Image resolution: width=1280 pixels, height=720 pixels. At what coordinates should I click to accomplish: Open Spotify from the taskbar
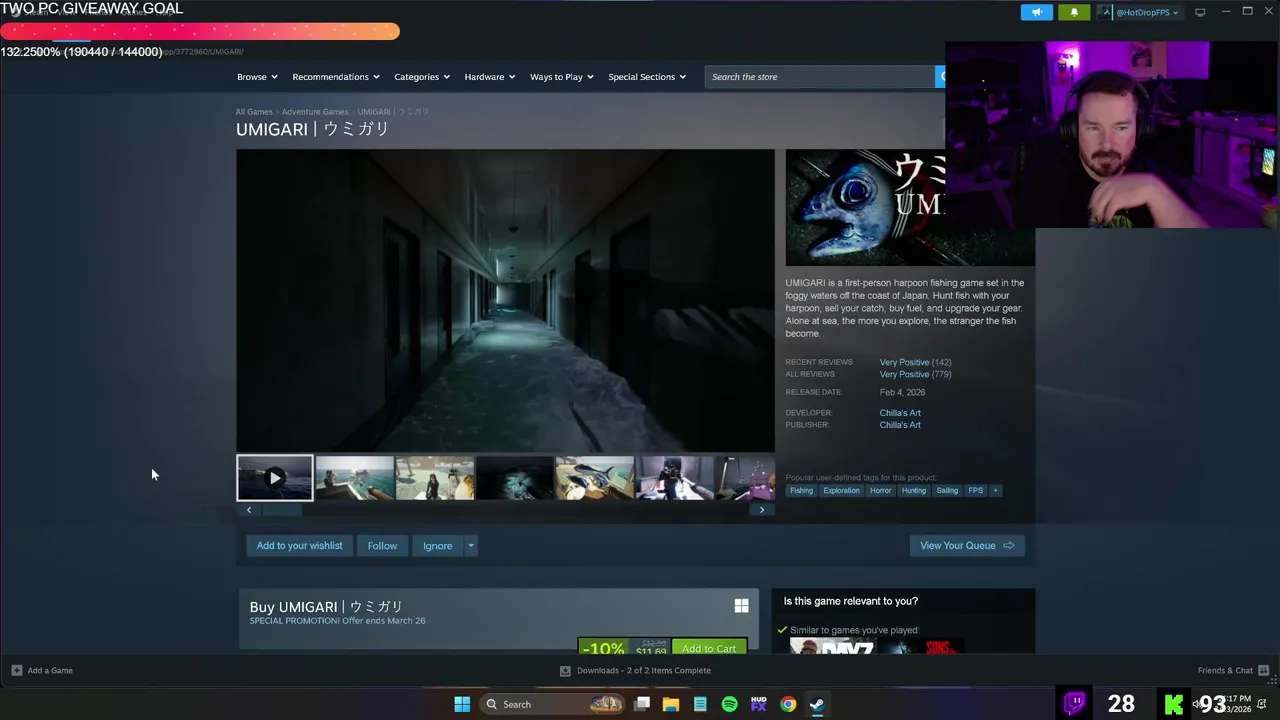(x=729, y=704)
